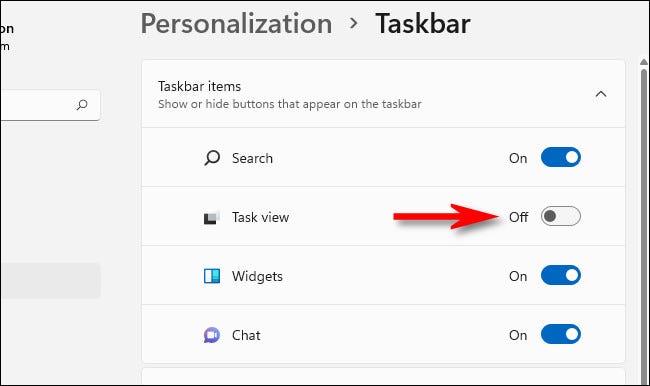Click the Search magnifier icon in taskbar items
This screenshot has width=650, height=386.
click(x=212, y=158)
